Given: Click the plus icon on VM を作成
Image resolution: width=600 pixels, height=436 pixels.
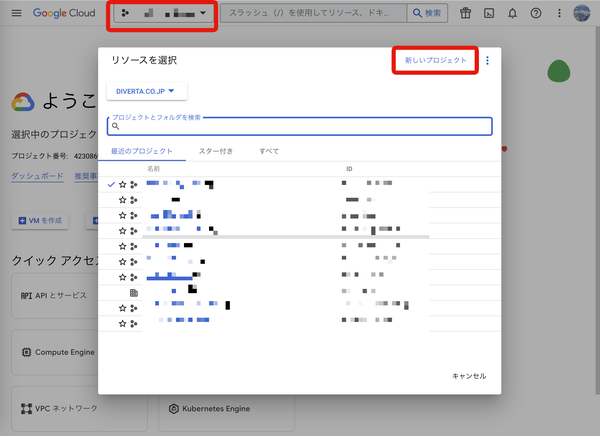Looking at the screenshot, I should coord(22,220).
